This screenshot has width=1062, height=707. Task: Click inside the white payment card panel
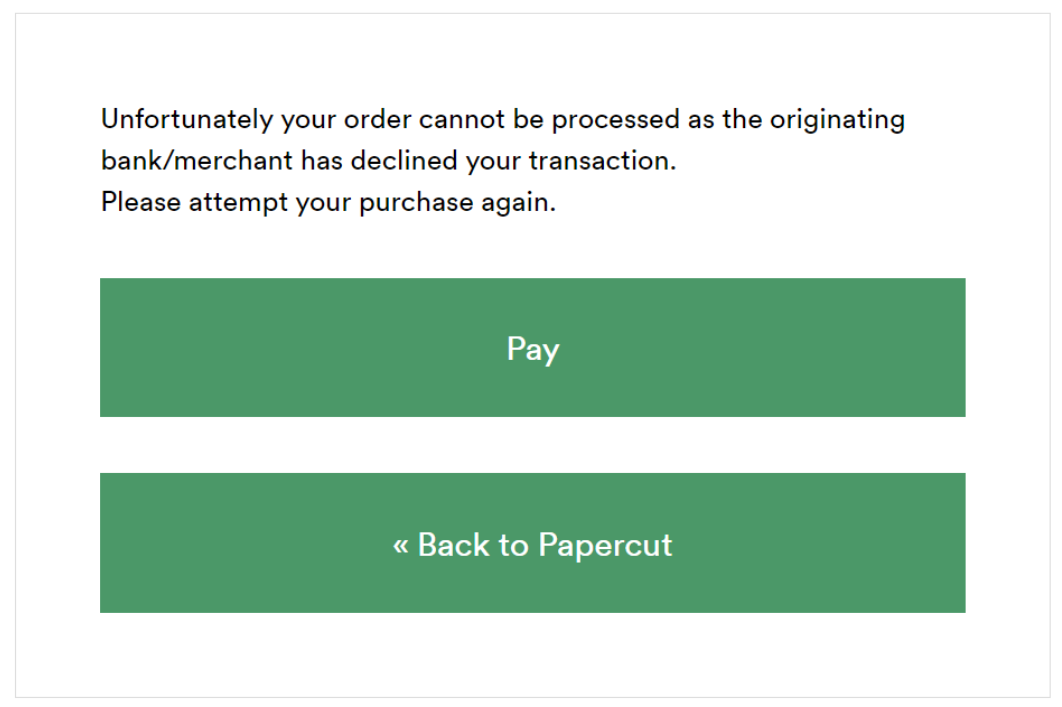(531, 650)
